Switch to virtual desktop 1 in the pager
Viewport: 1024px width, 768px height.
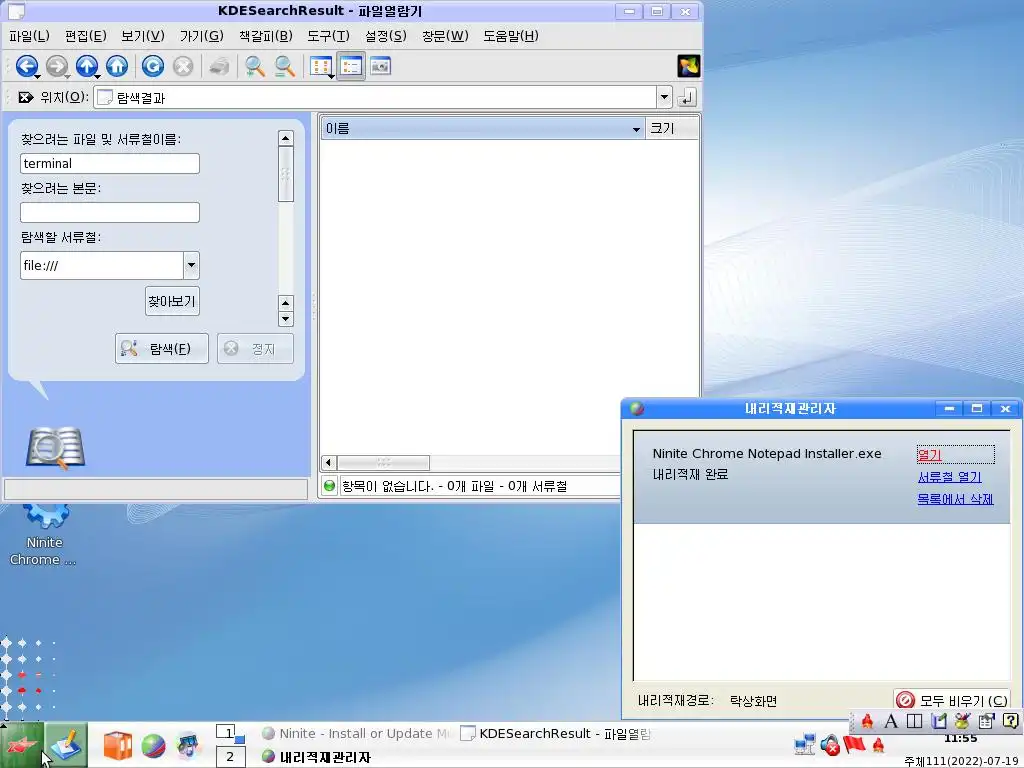point(230,733)
